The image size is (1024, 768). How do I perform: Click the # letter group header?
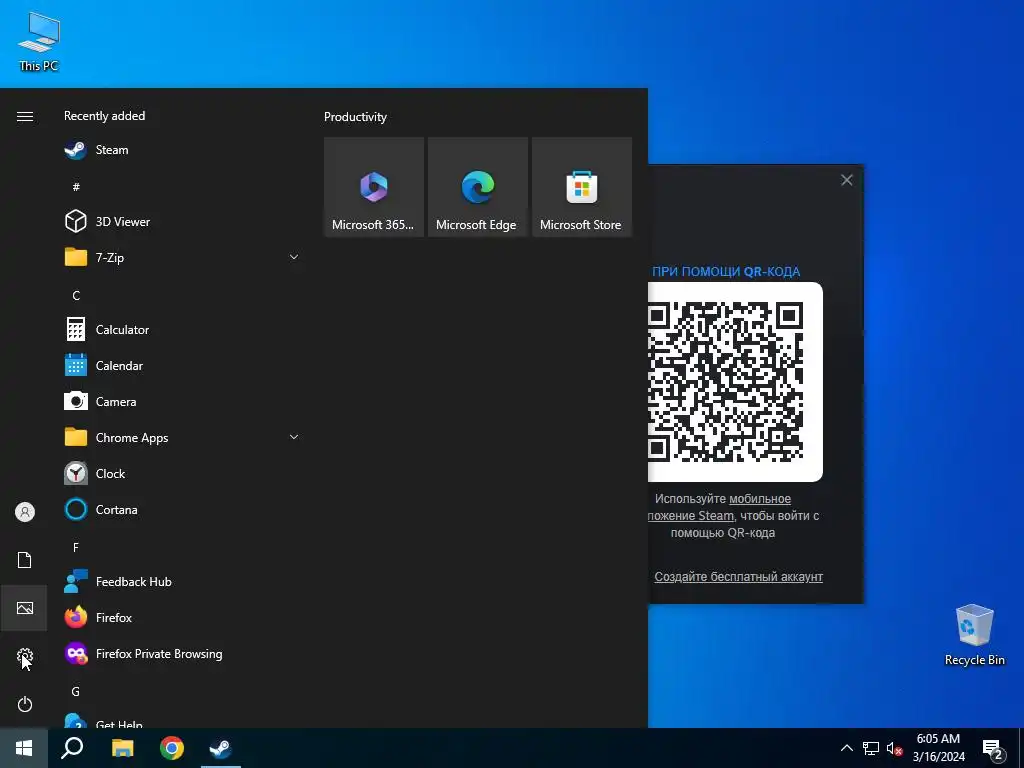76,187
